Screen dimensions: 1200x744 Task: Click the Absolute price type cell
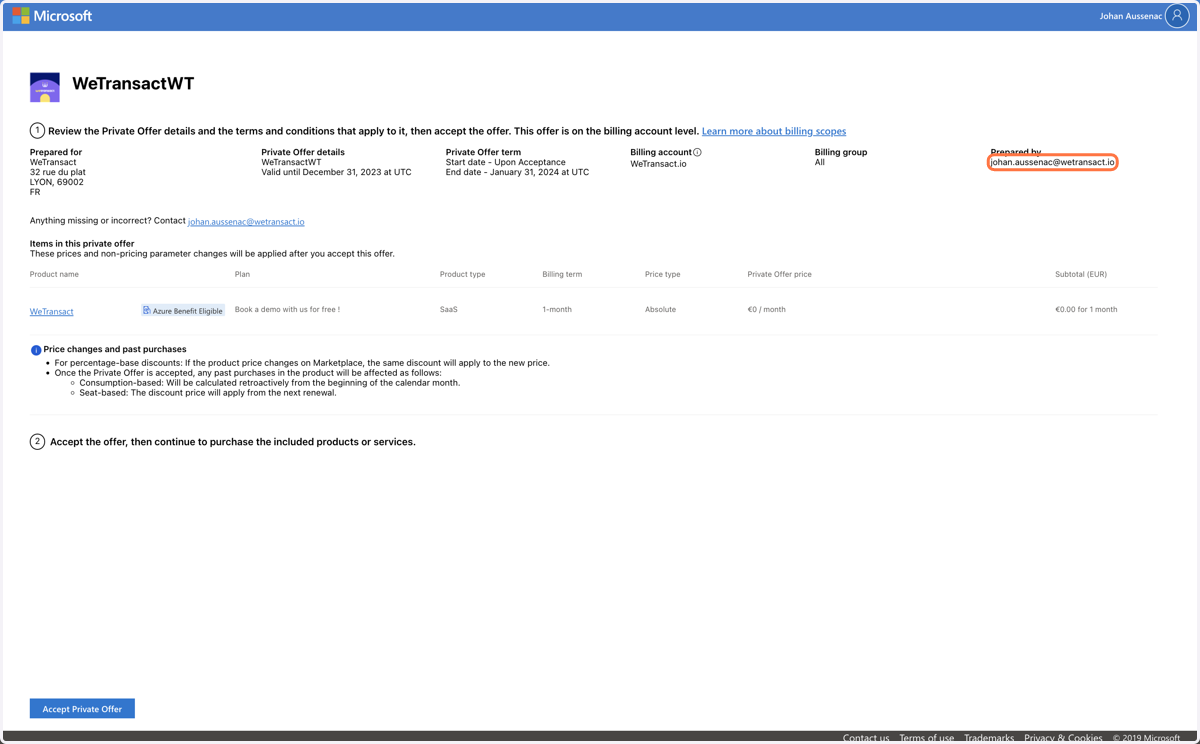tap(660, 310)
